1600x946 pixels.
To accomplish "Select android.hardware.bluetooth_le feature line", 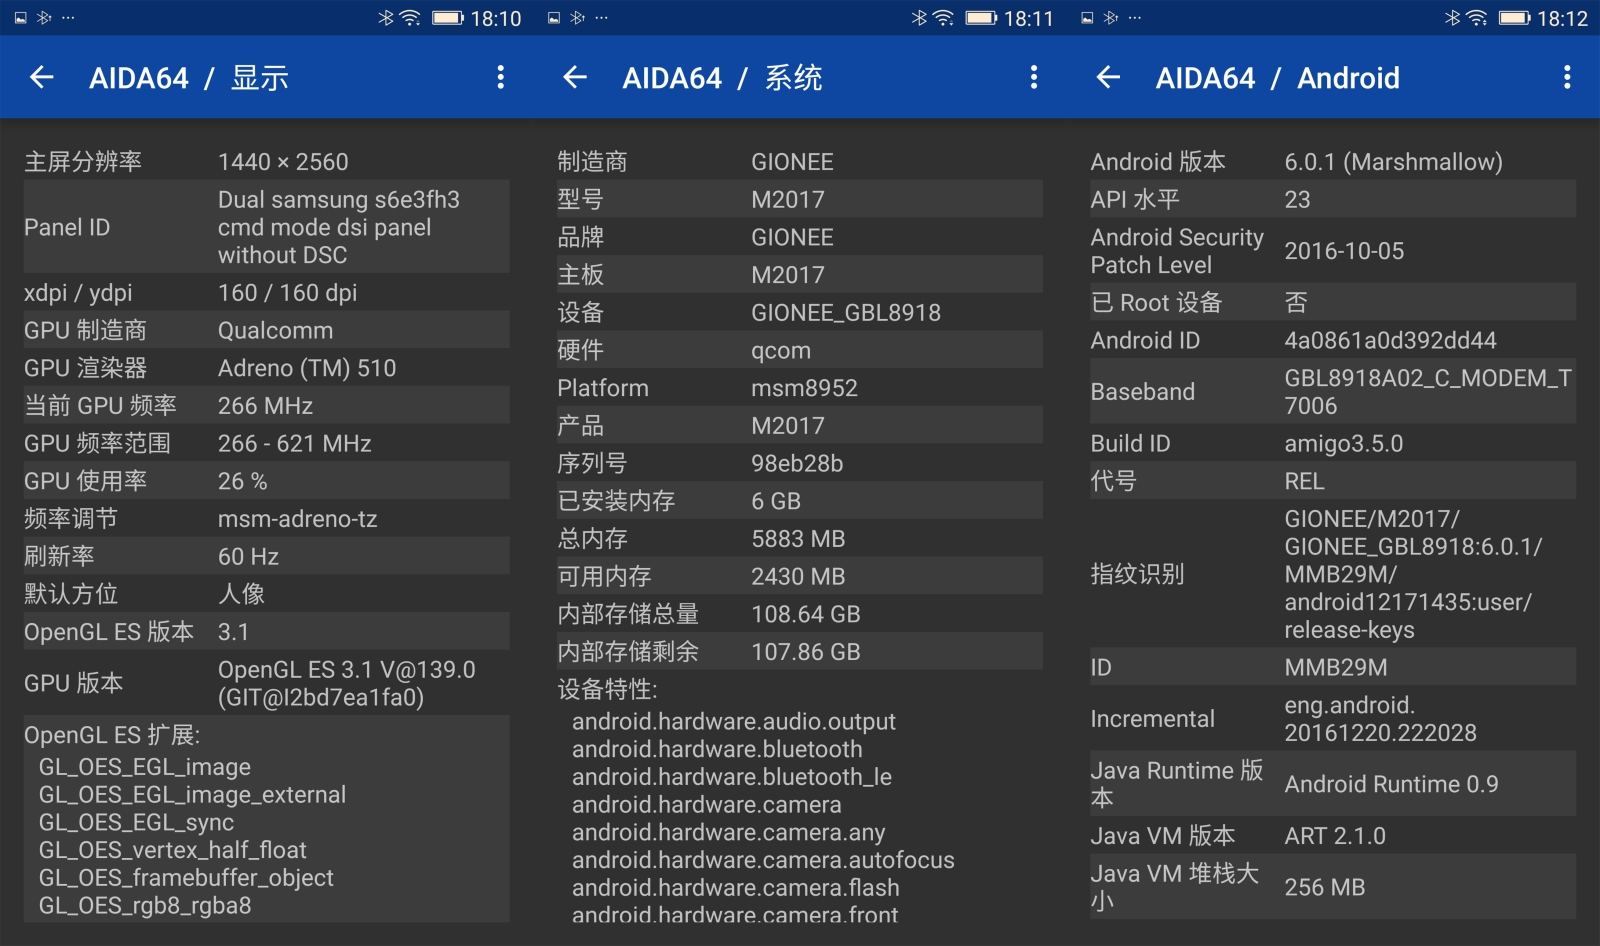I will (x=732, y=777).
